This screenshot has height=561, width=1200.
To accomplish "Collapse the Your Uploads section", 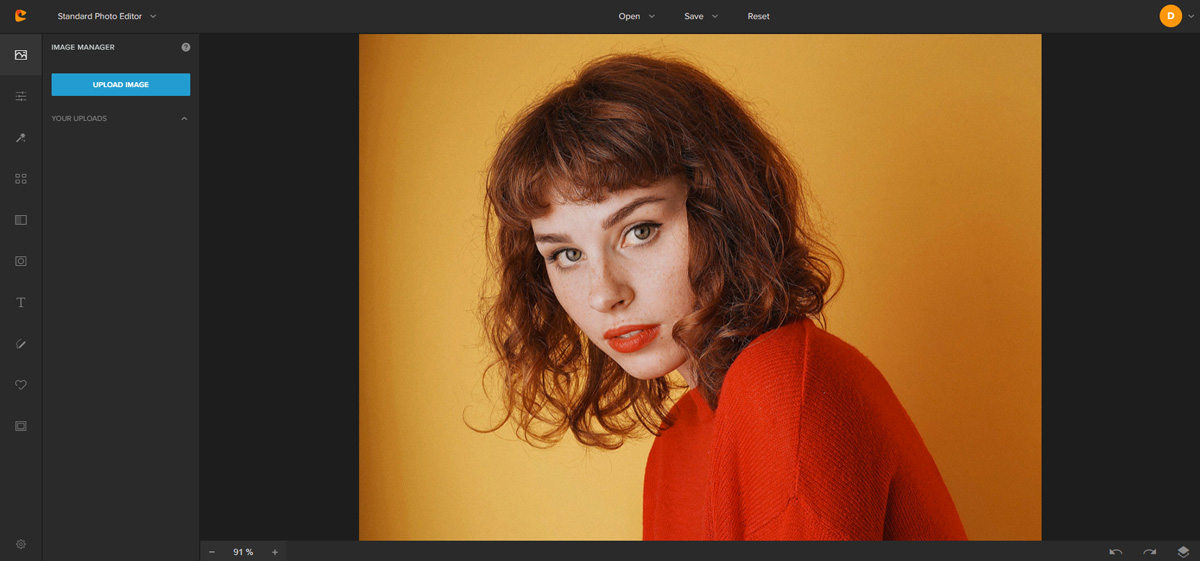I will pos(184,119).
